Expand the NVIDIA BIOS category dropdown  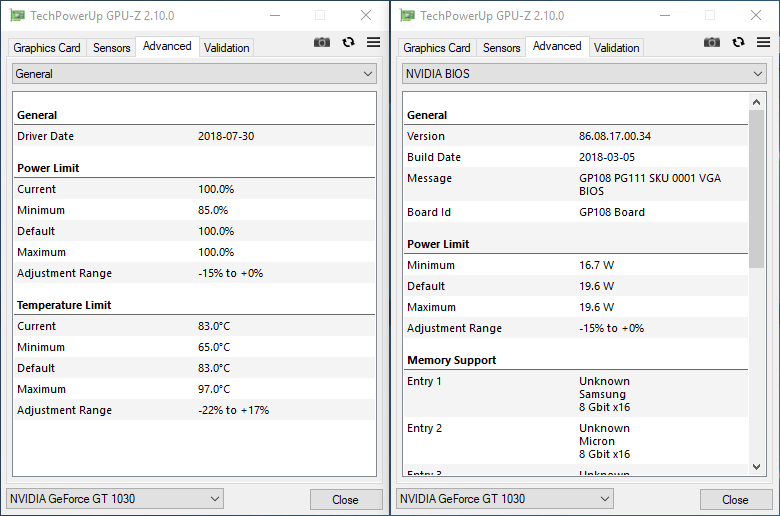pyautogui.click(x=584, y=74)
